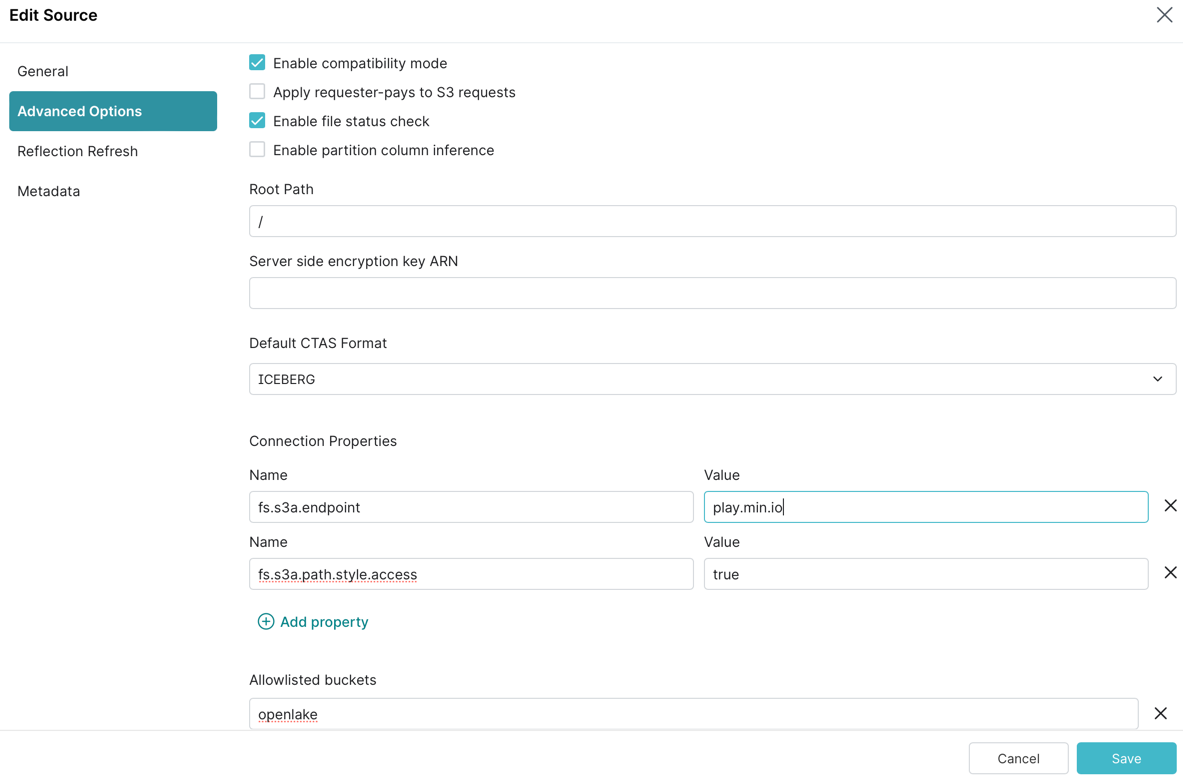Save the source settings
This screenshot has width=1183, height=782.
[1126, 758]
